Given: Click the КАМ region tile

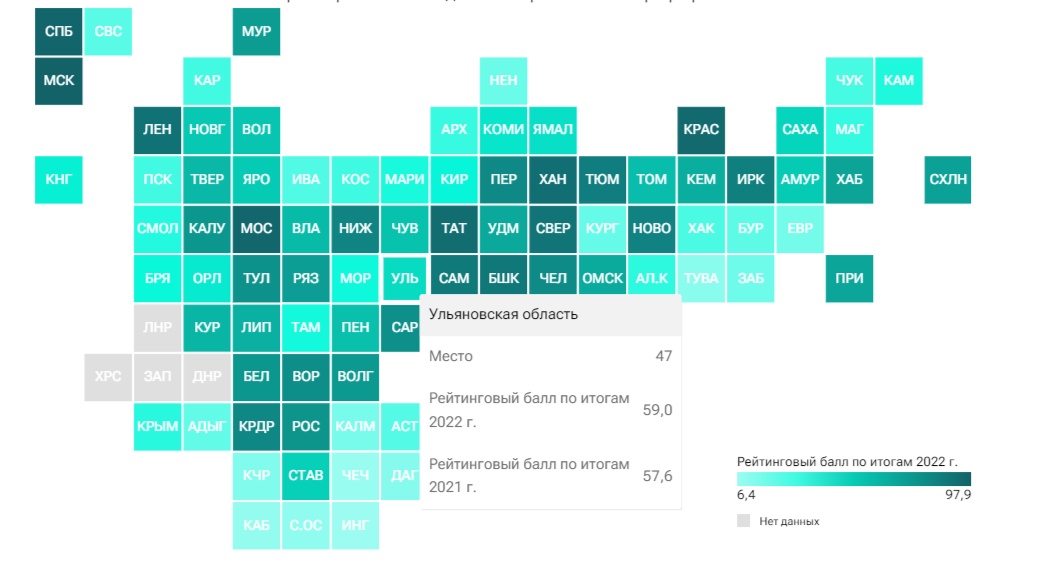Looking at the screenshot, I should [899, 80].
